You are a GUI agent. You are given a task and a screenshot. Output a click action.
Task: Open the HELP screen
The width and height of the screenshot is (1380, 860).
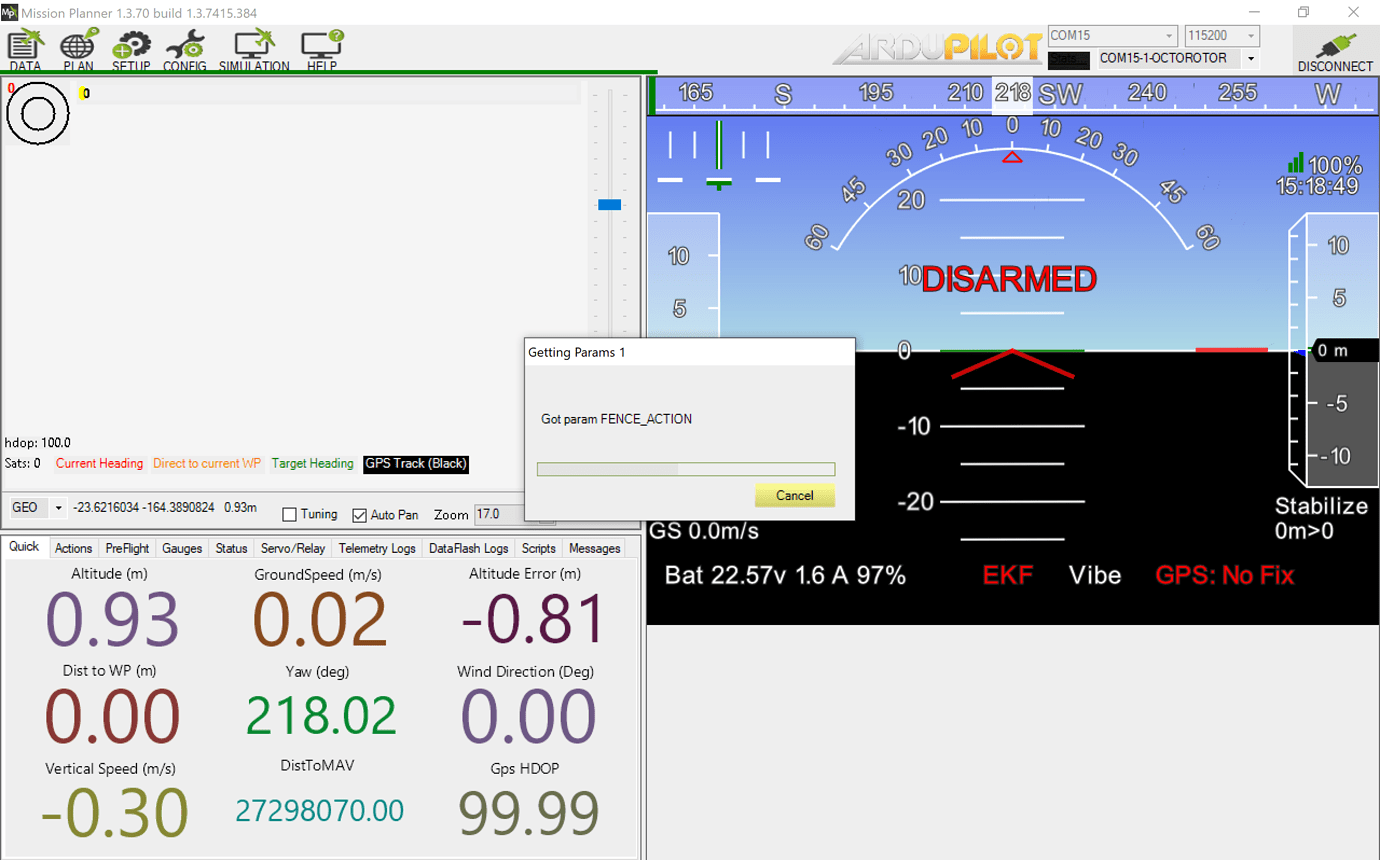322,50
